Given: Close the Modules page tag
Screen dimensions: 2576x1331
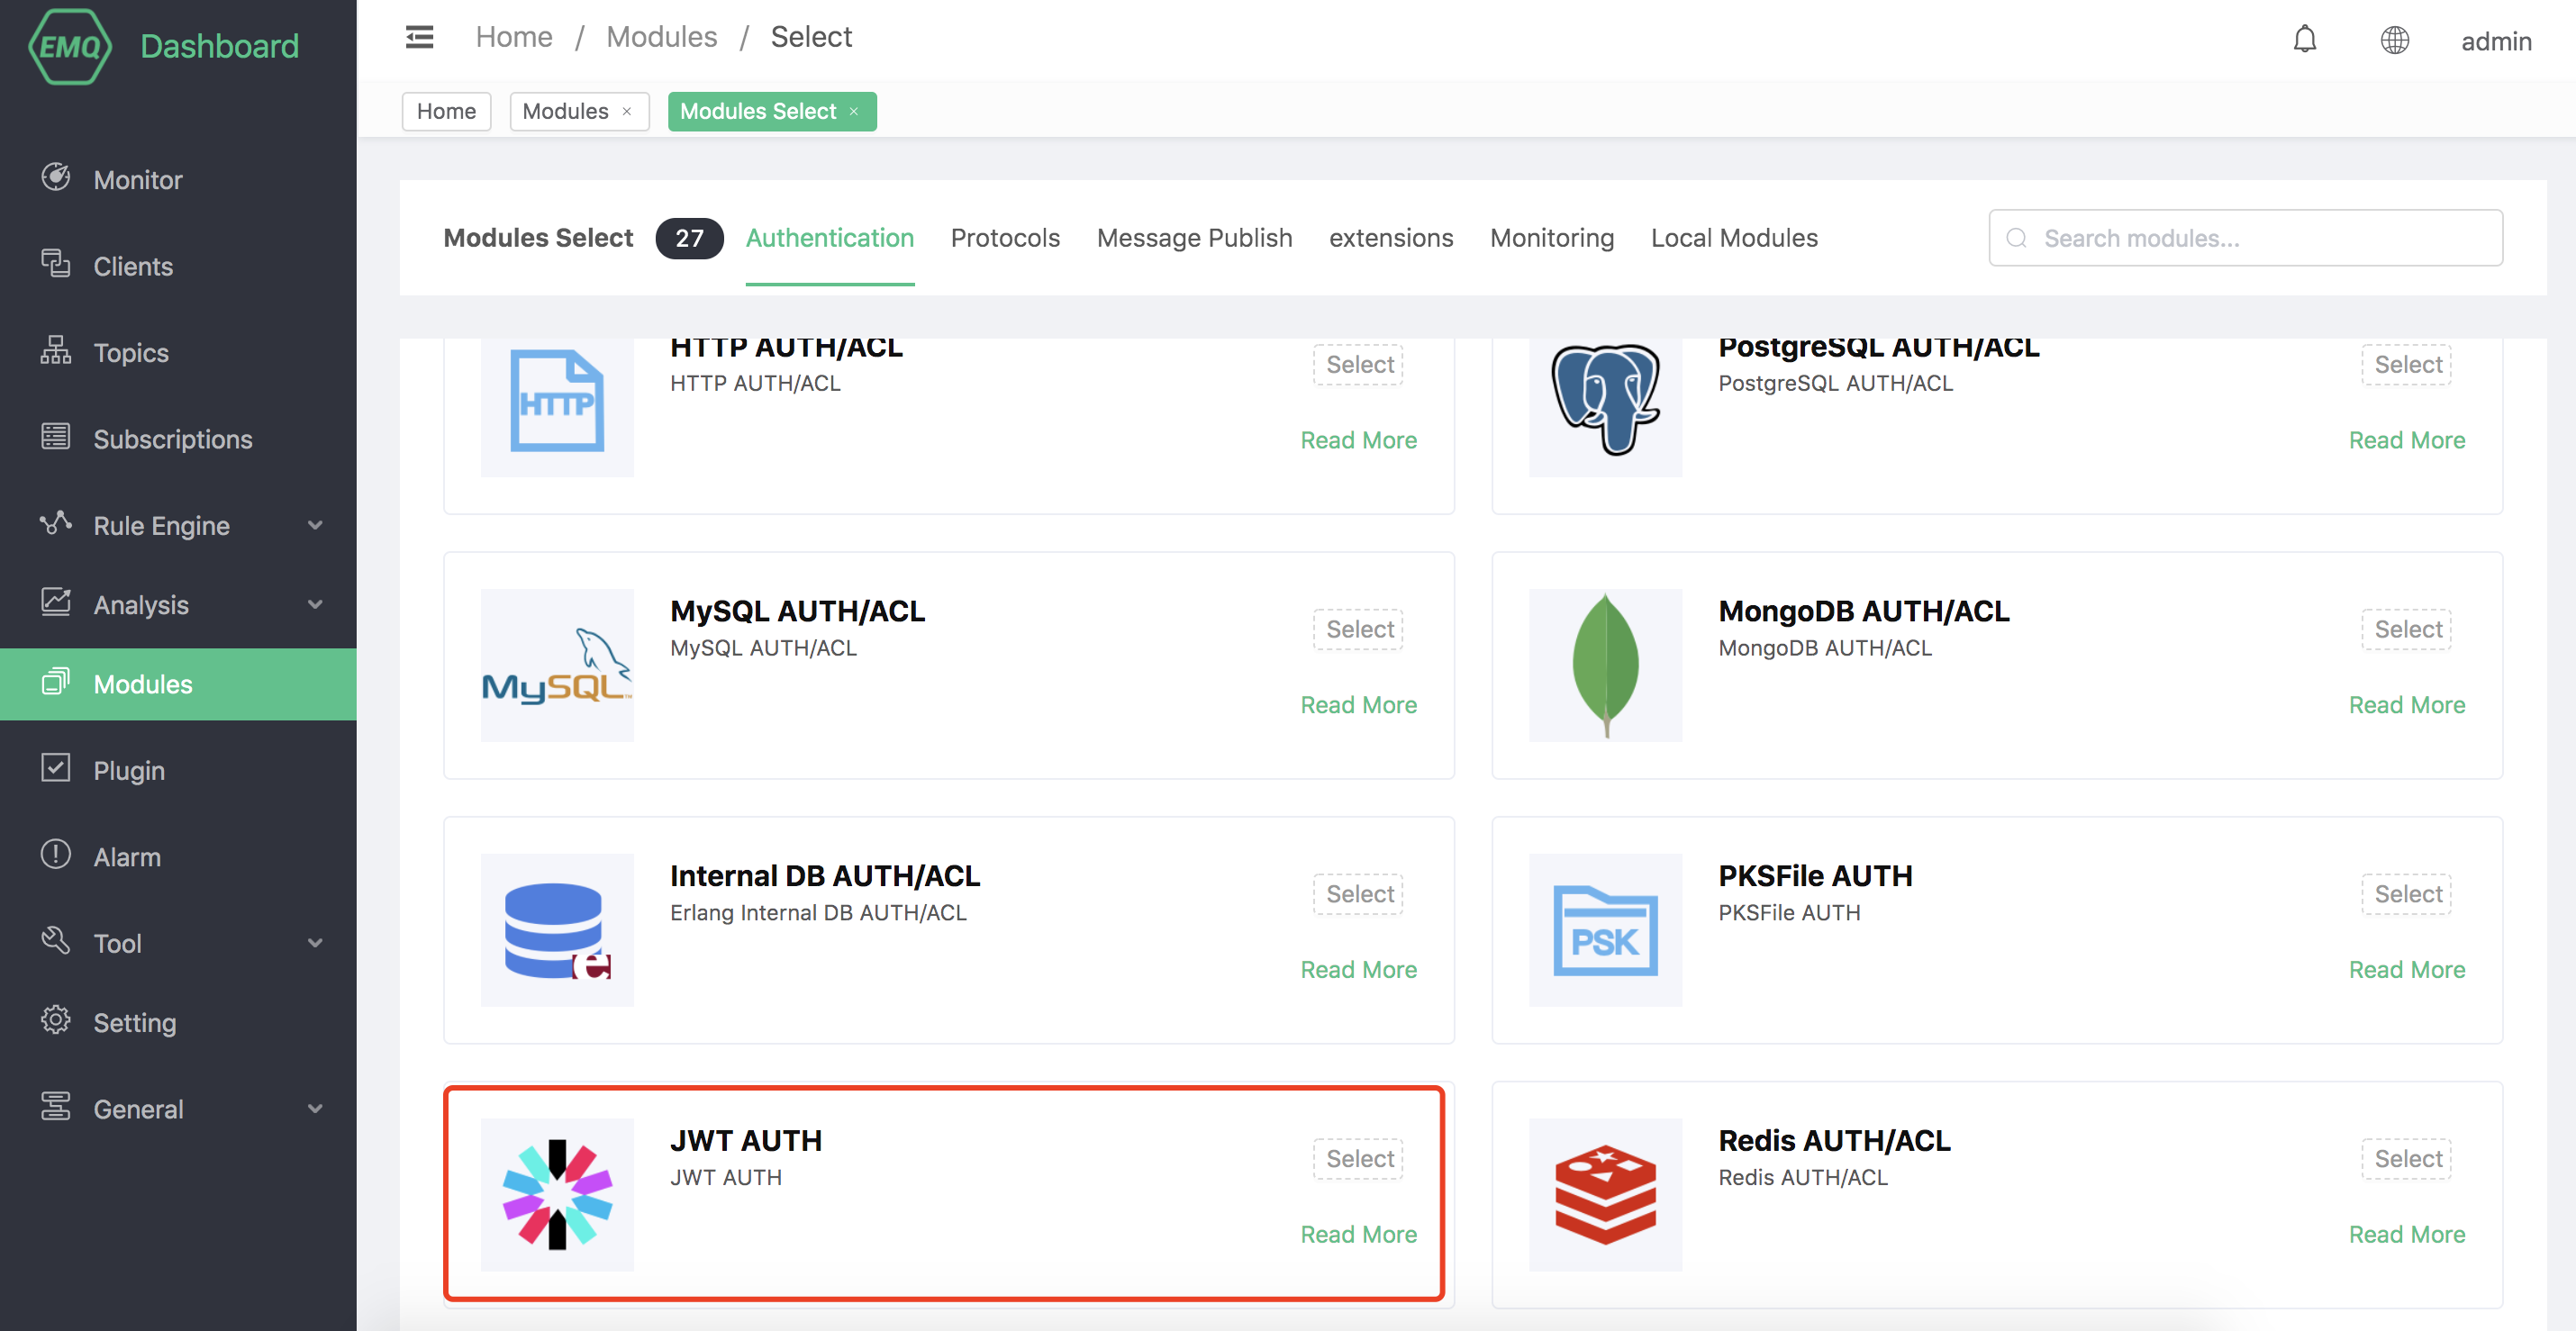Looking at the screenshot, I should pyautogui.click(x=627, y=112).
